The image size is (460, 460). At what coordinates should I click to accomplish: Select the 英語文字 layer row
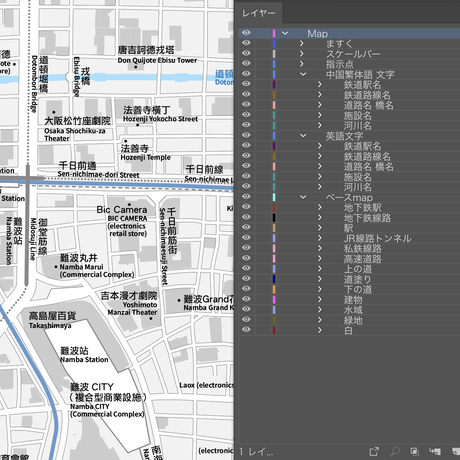349,135
